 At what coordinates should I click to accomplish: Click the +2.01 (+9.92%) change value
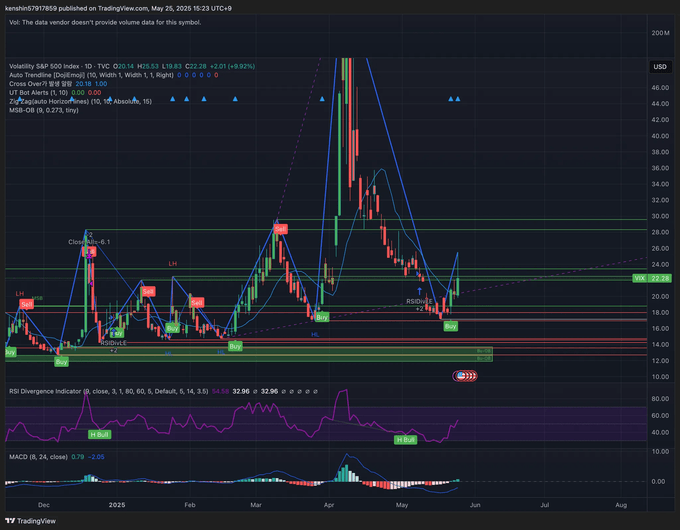click(232, 66)
